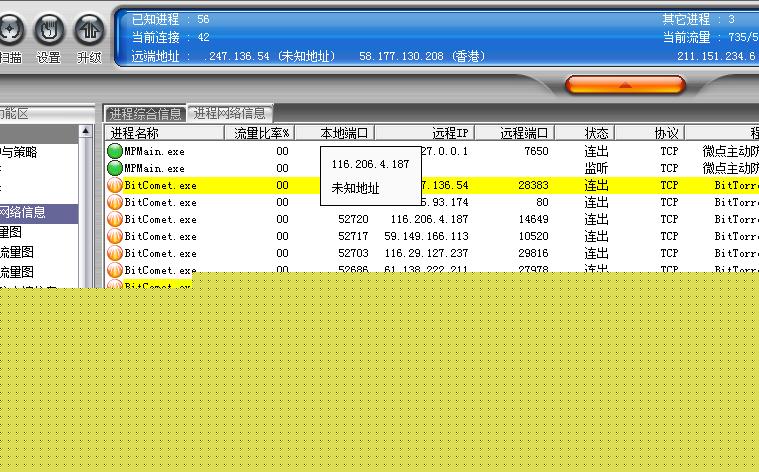Sort by the 流量比率% column header

tap(261, 133)
